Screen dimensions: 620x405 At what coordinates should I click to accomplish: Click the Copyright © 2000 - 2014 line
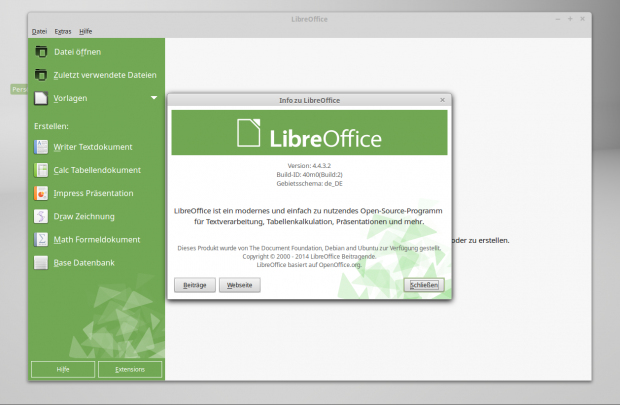point(309,256)
